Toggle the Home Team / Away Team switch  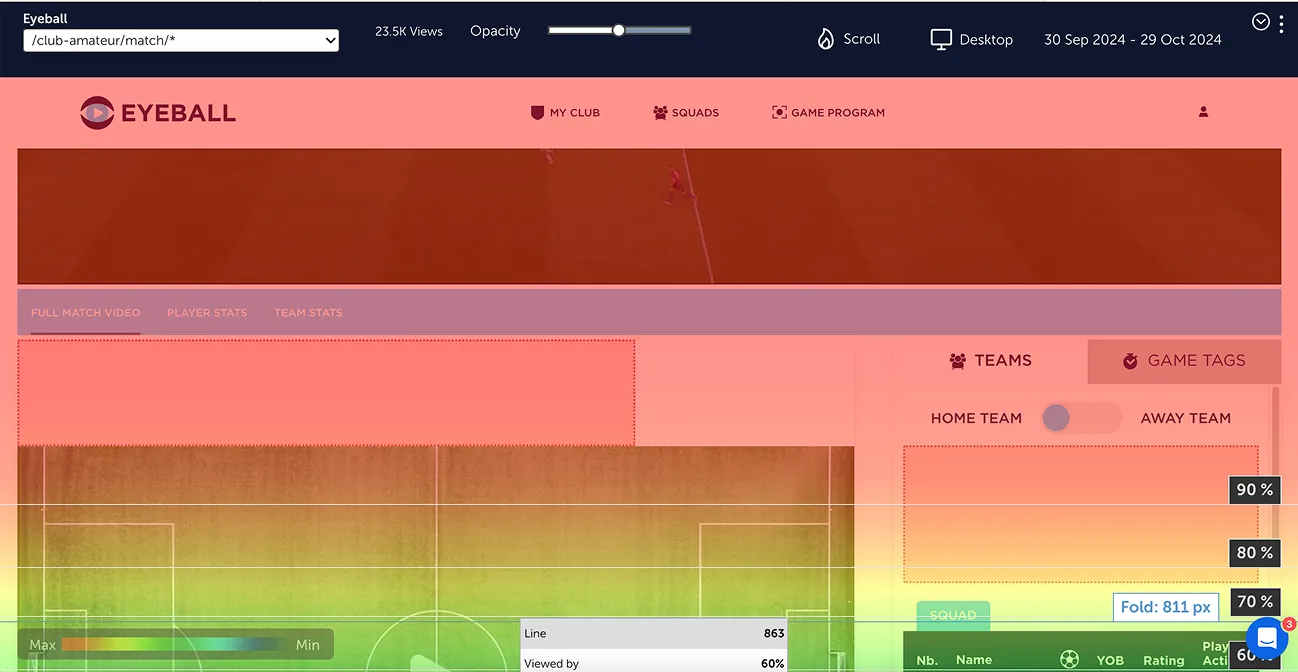pos(1081,418)
